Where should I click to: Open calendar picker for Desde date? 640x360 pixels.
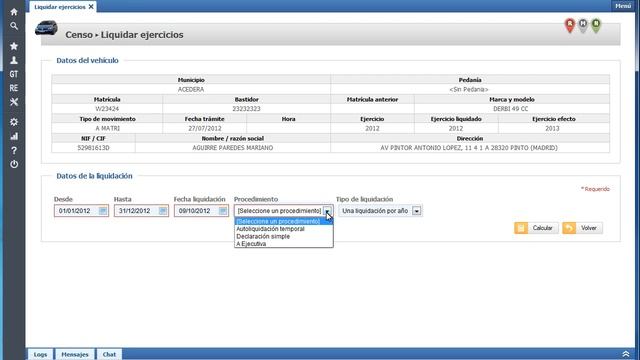click(x=102, y=211)
